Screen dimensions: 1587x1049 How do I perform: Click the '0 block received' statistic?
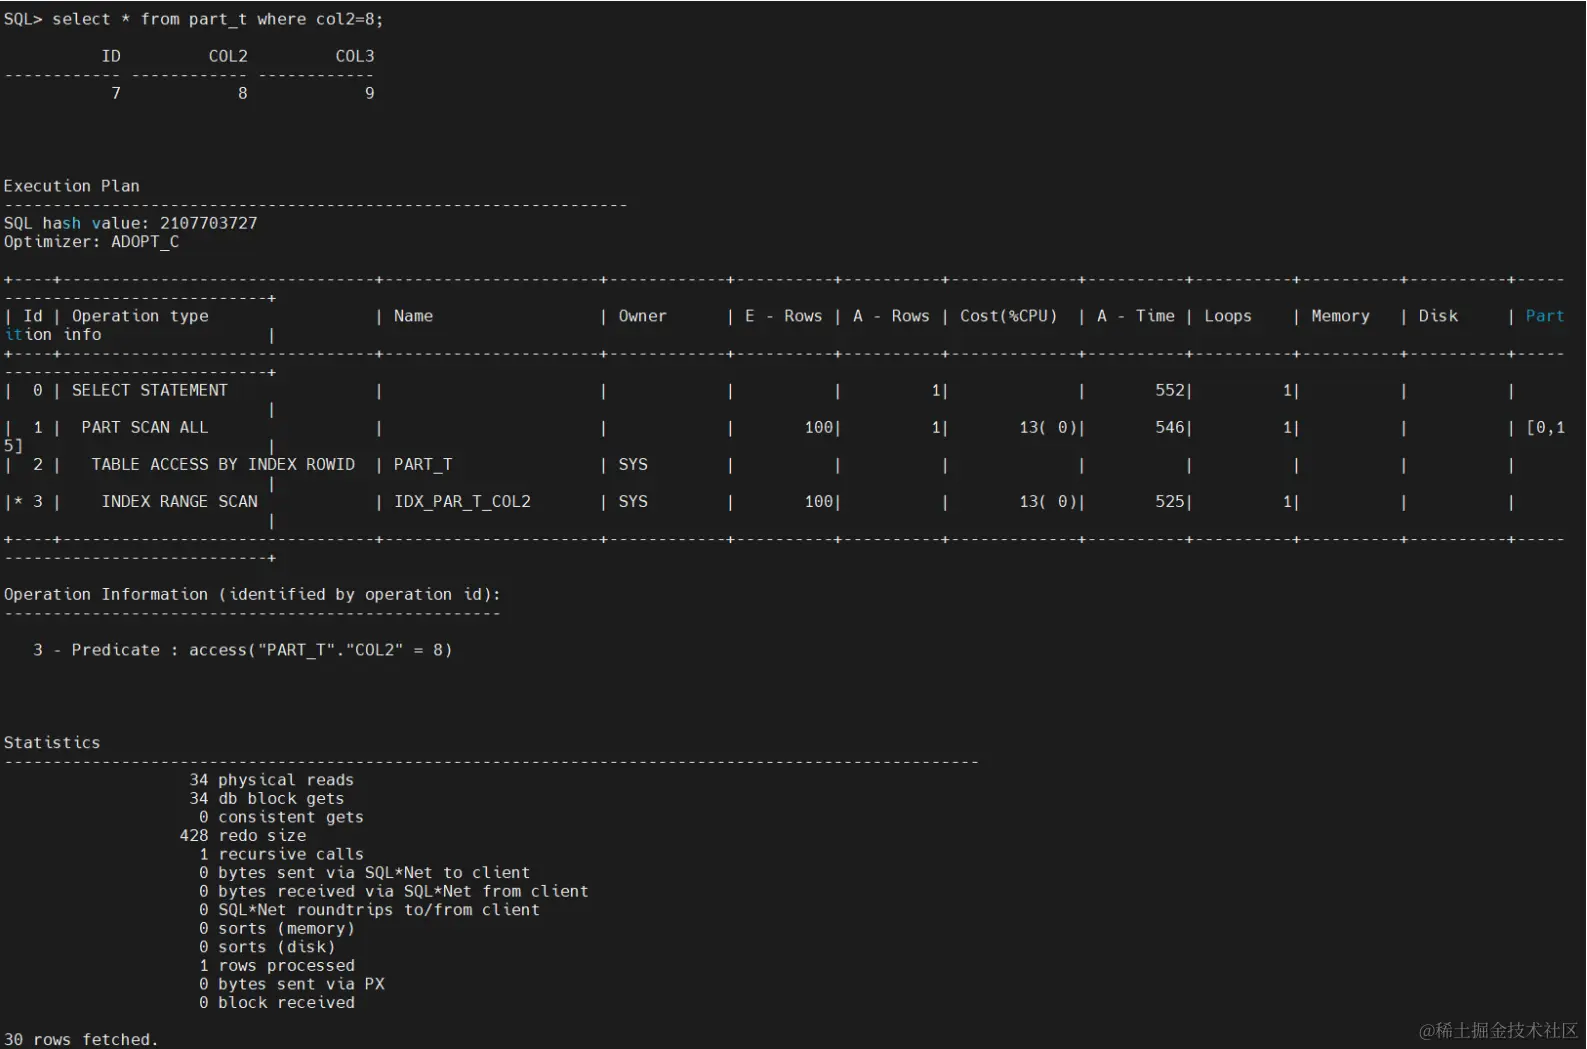point(276,1002)
